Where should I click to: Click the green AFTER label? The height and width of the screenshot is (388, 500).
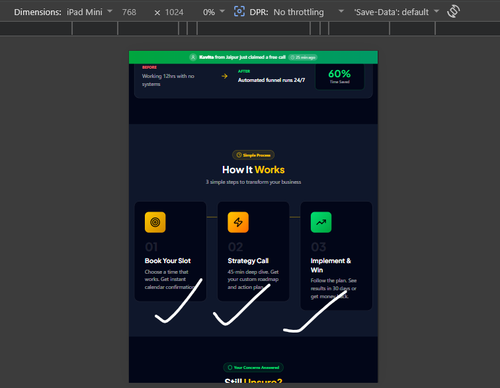pos(244,71)
